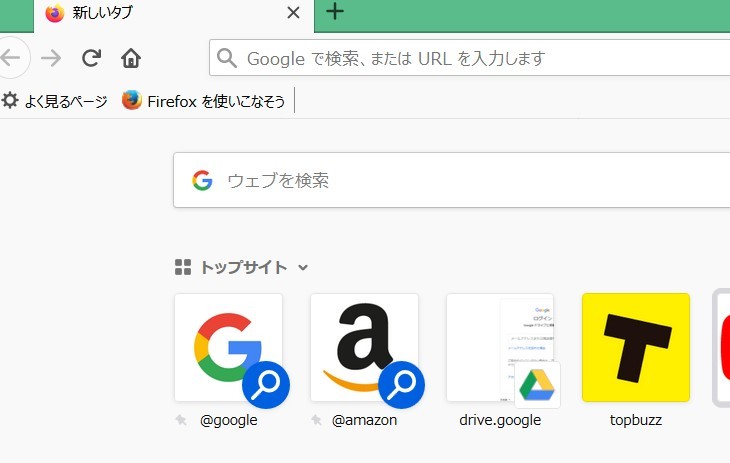Open the @amazon top site tile
Screen dimensions: 730x463
(364, 347)
